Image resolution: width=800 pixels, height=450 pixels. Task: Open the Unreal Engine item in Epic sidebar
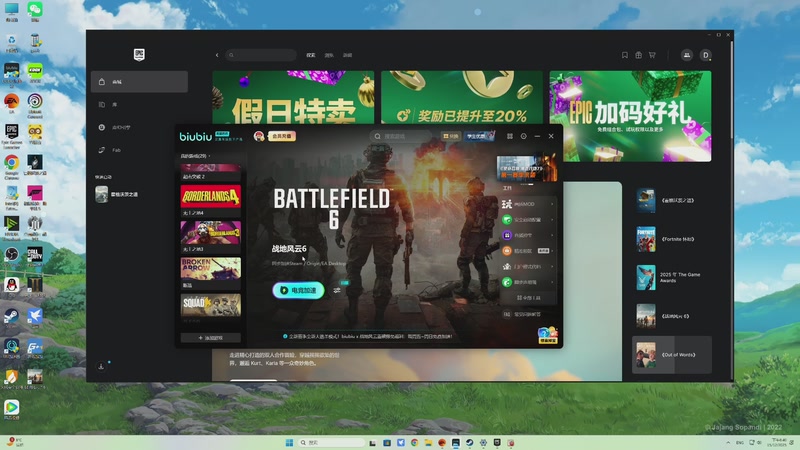point(139,127)
